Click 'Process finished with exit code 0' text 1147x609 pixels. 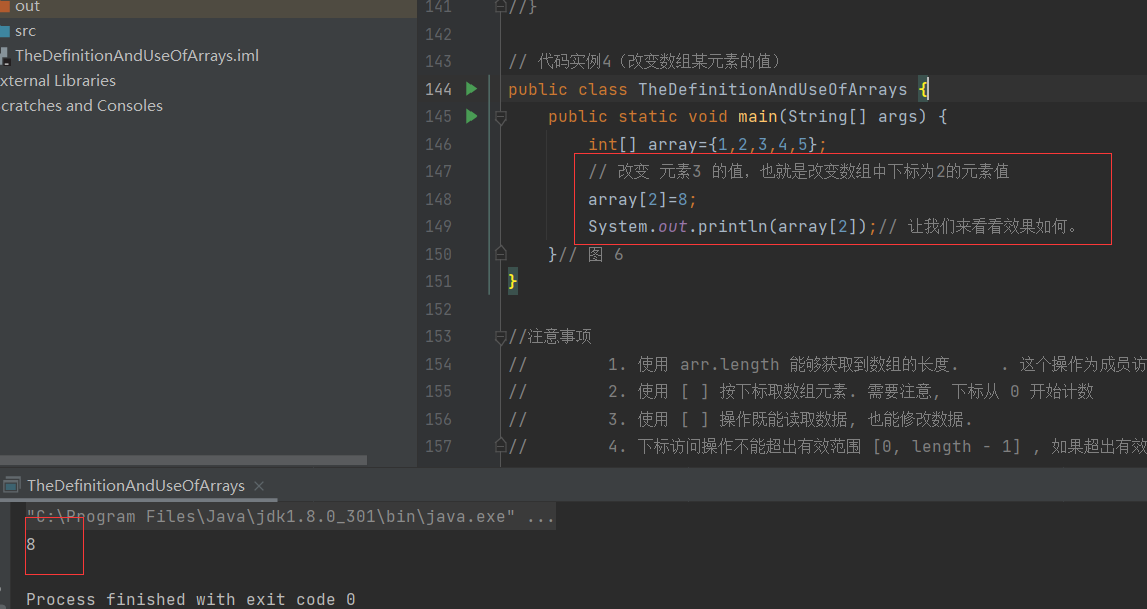tap(191, 599)
